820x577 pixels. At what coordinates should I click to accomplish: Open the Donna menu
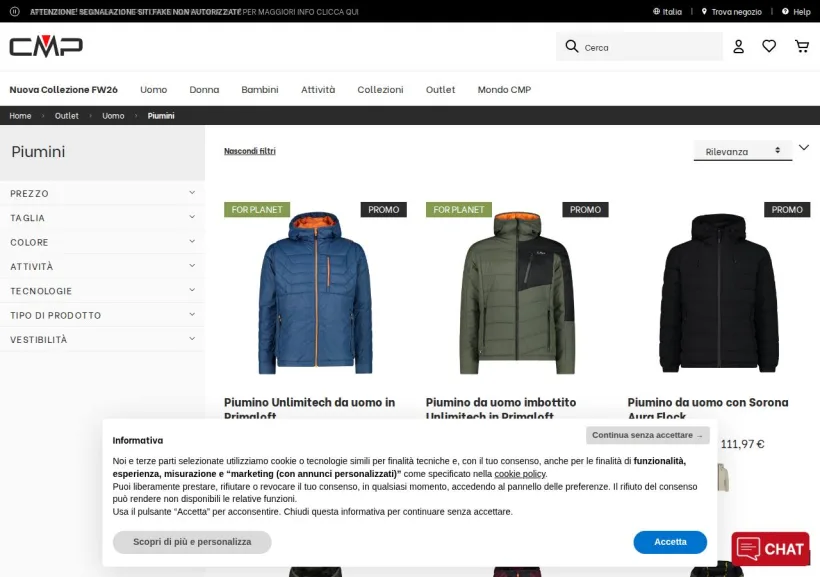[204, 89]
